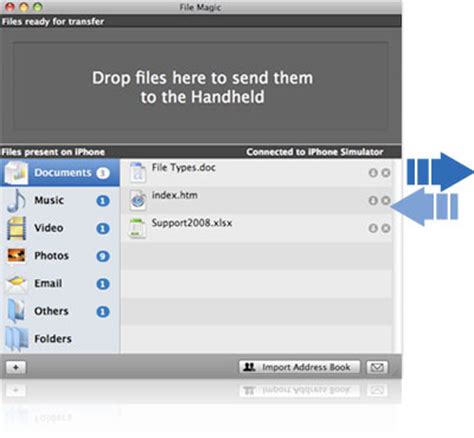Select the index.htm file name
Viewport: 474px width, 438px height.
click(175, 195)
